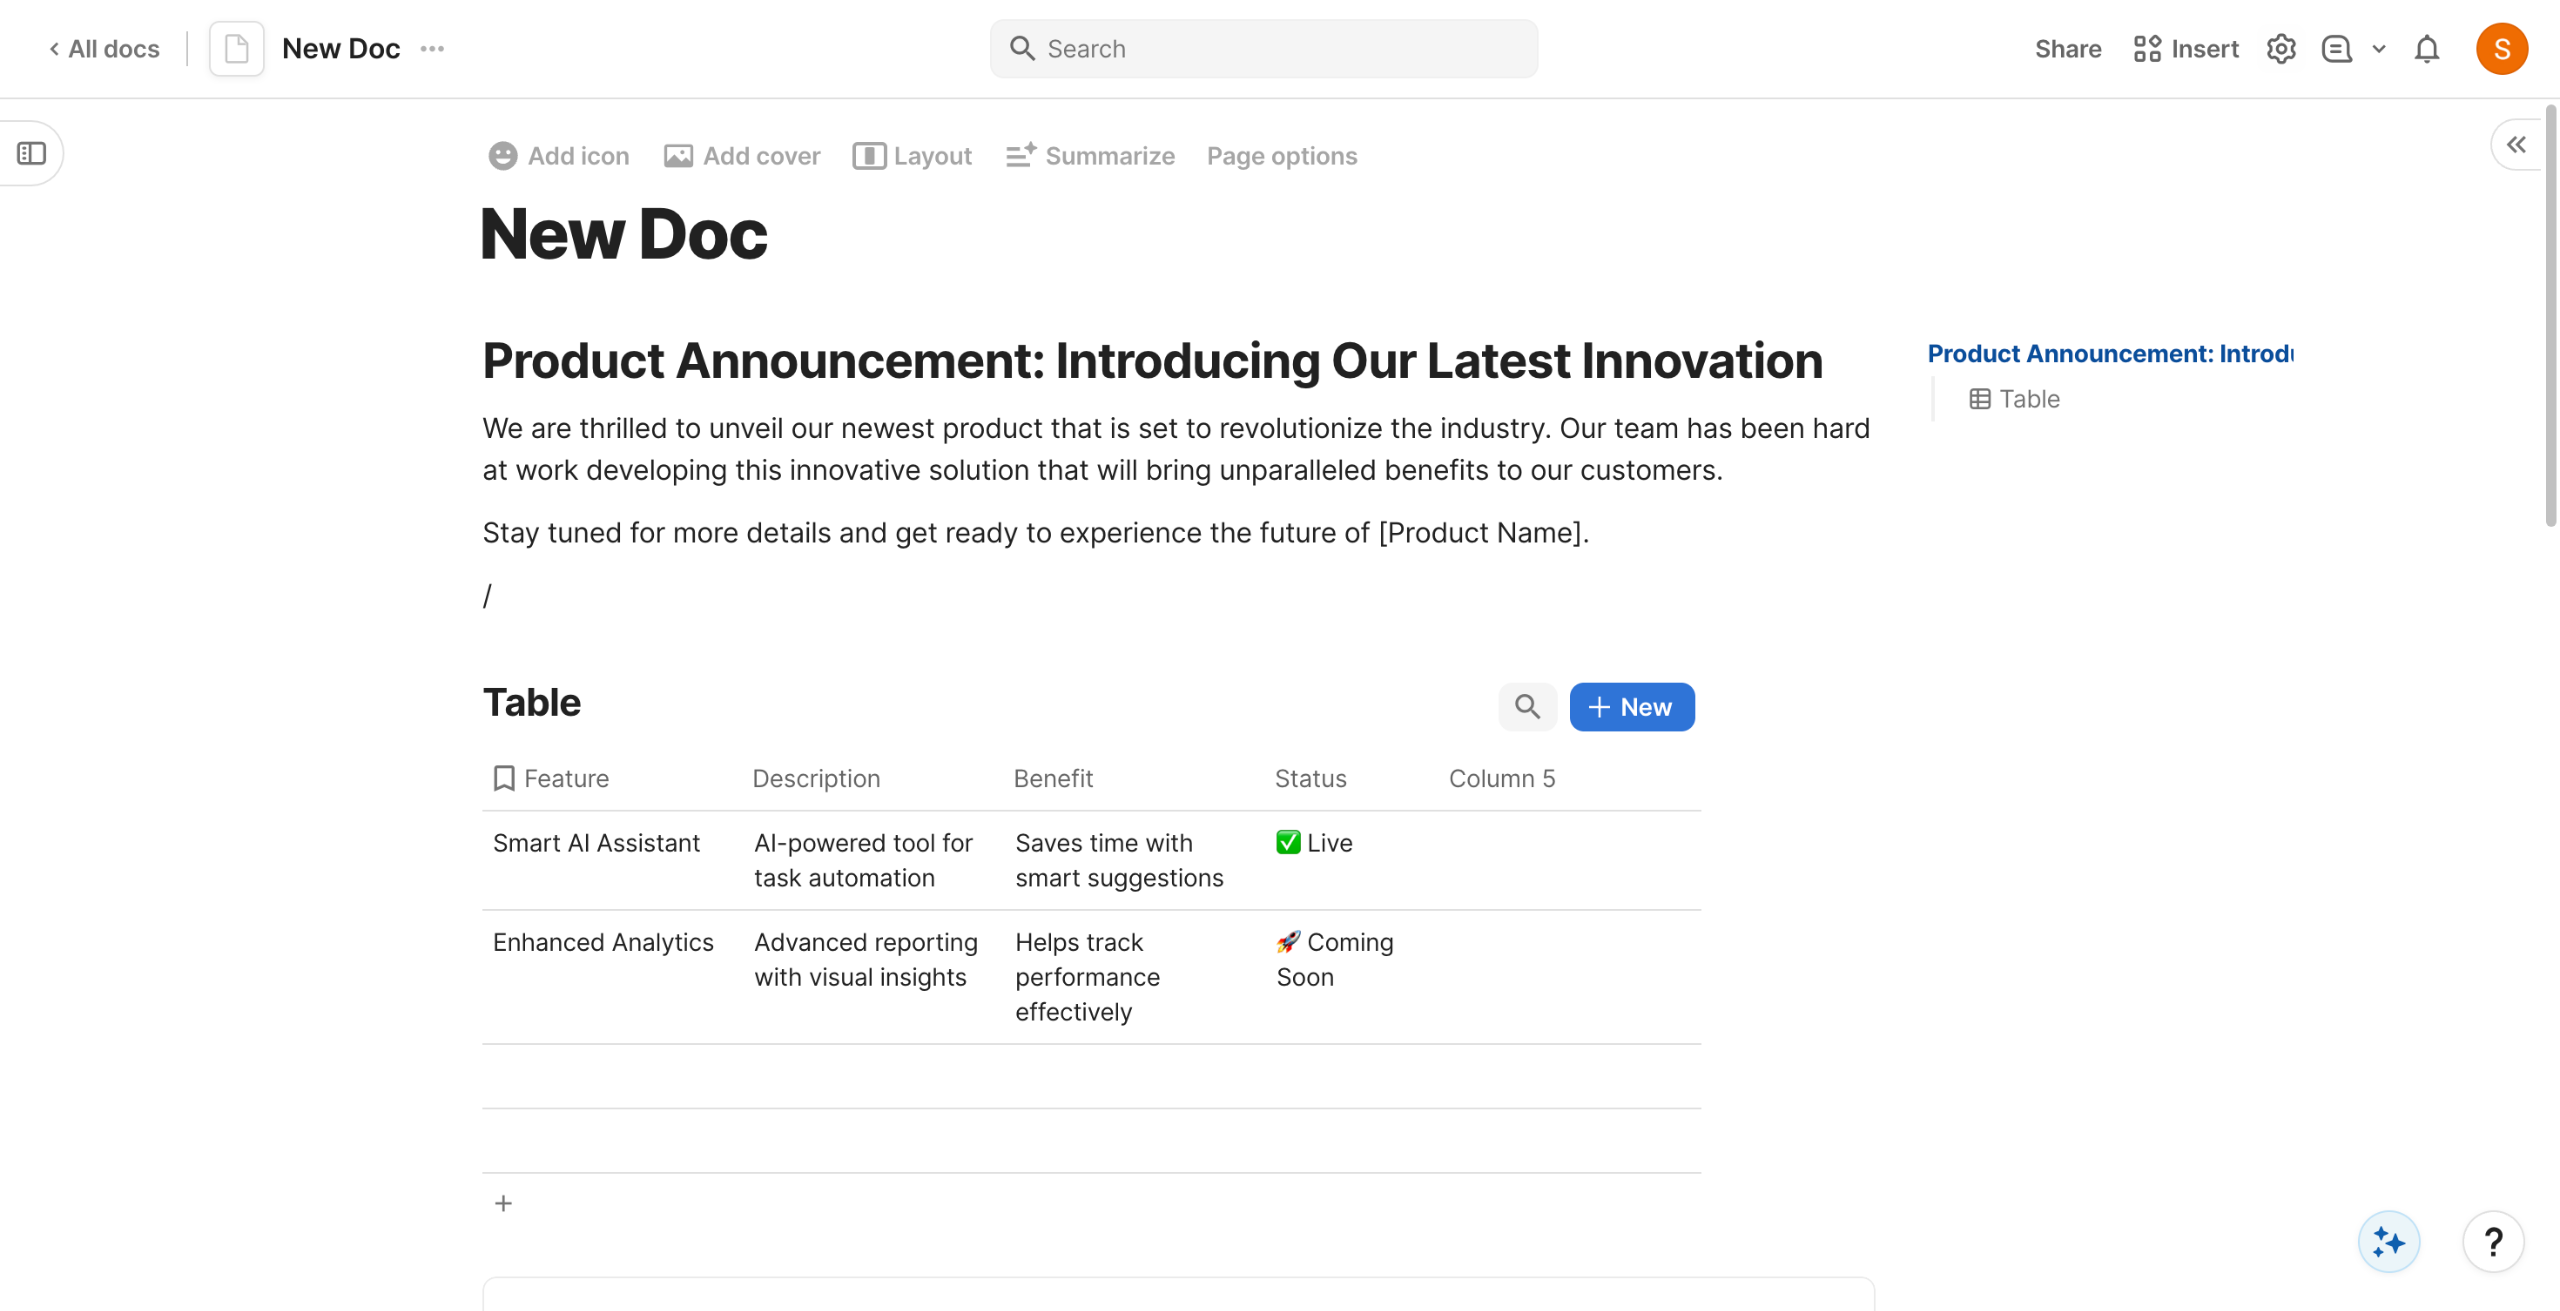Collapse the right outline panel
The image size is (2560, 1311).
point(2516,145)
